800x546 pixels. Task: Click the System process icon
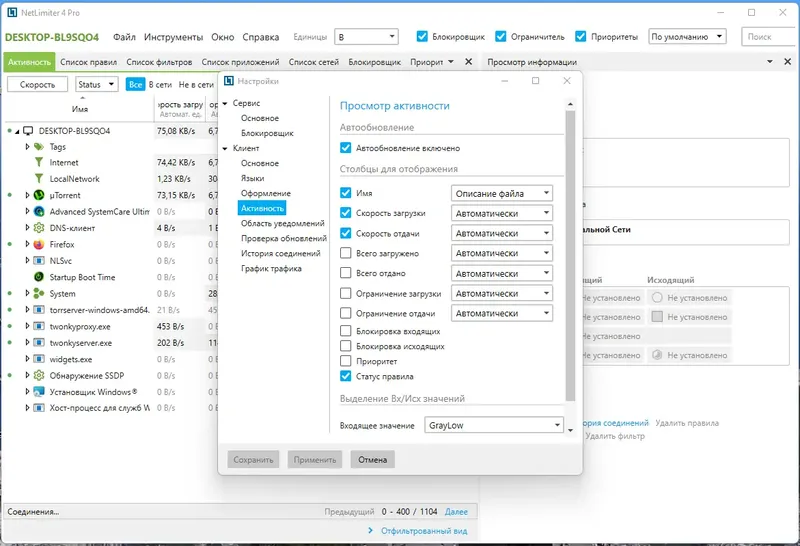39,293
